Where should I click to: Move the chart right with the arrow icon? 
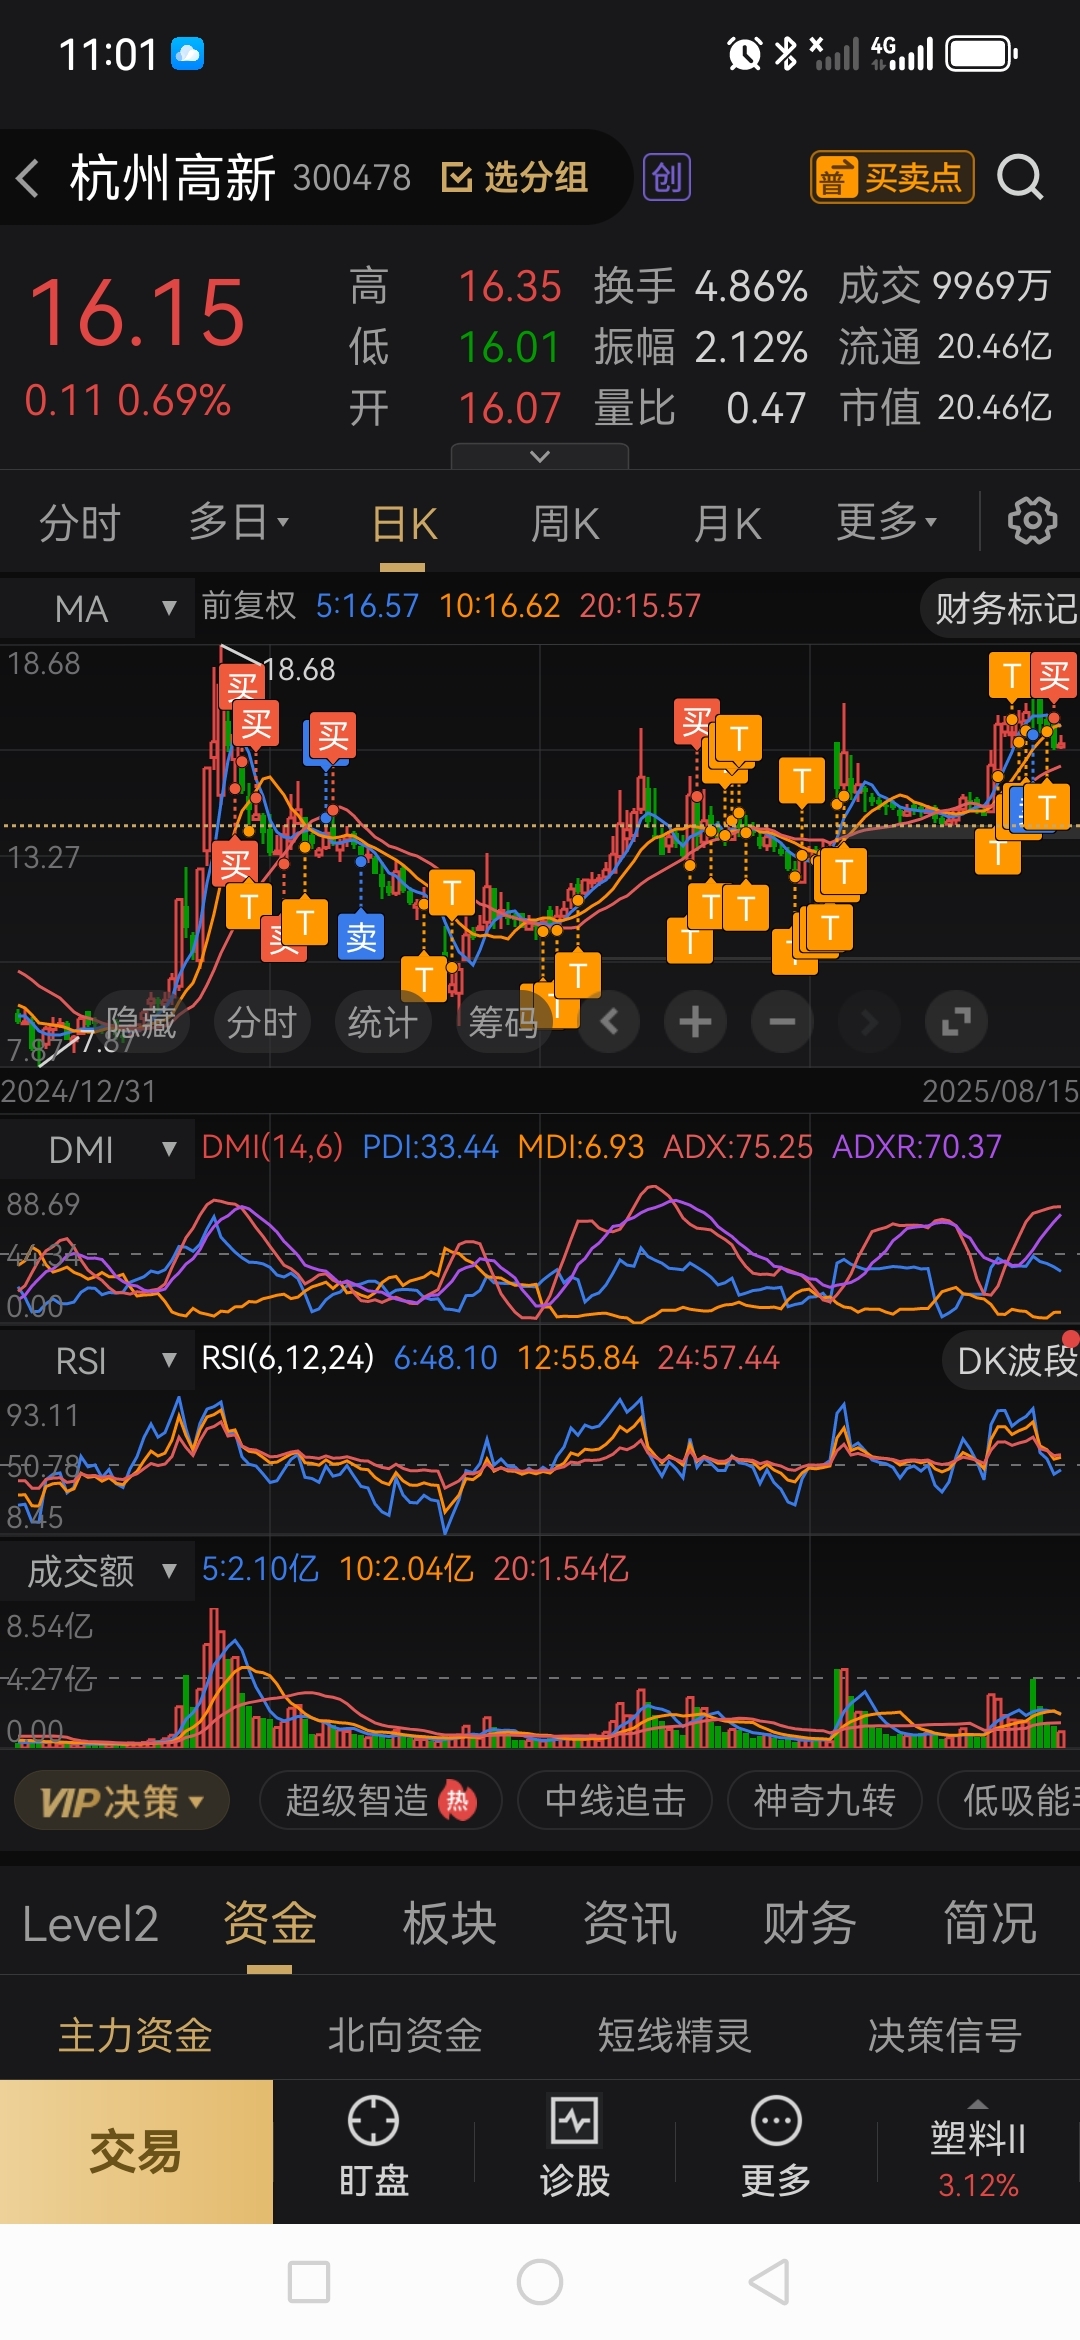click(869, 1022)
